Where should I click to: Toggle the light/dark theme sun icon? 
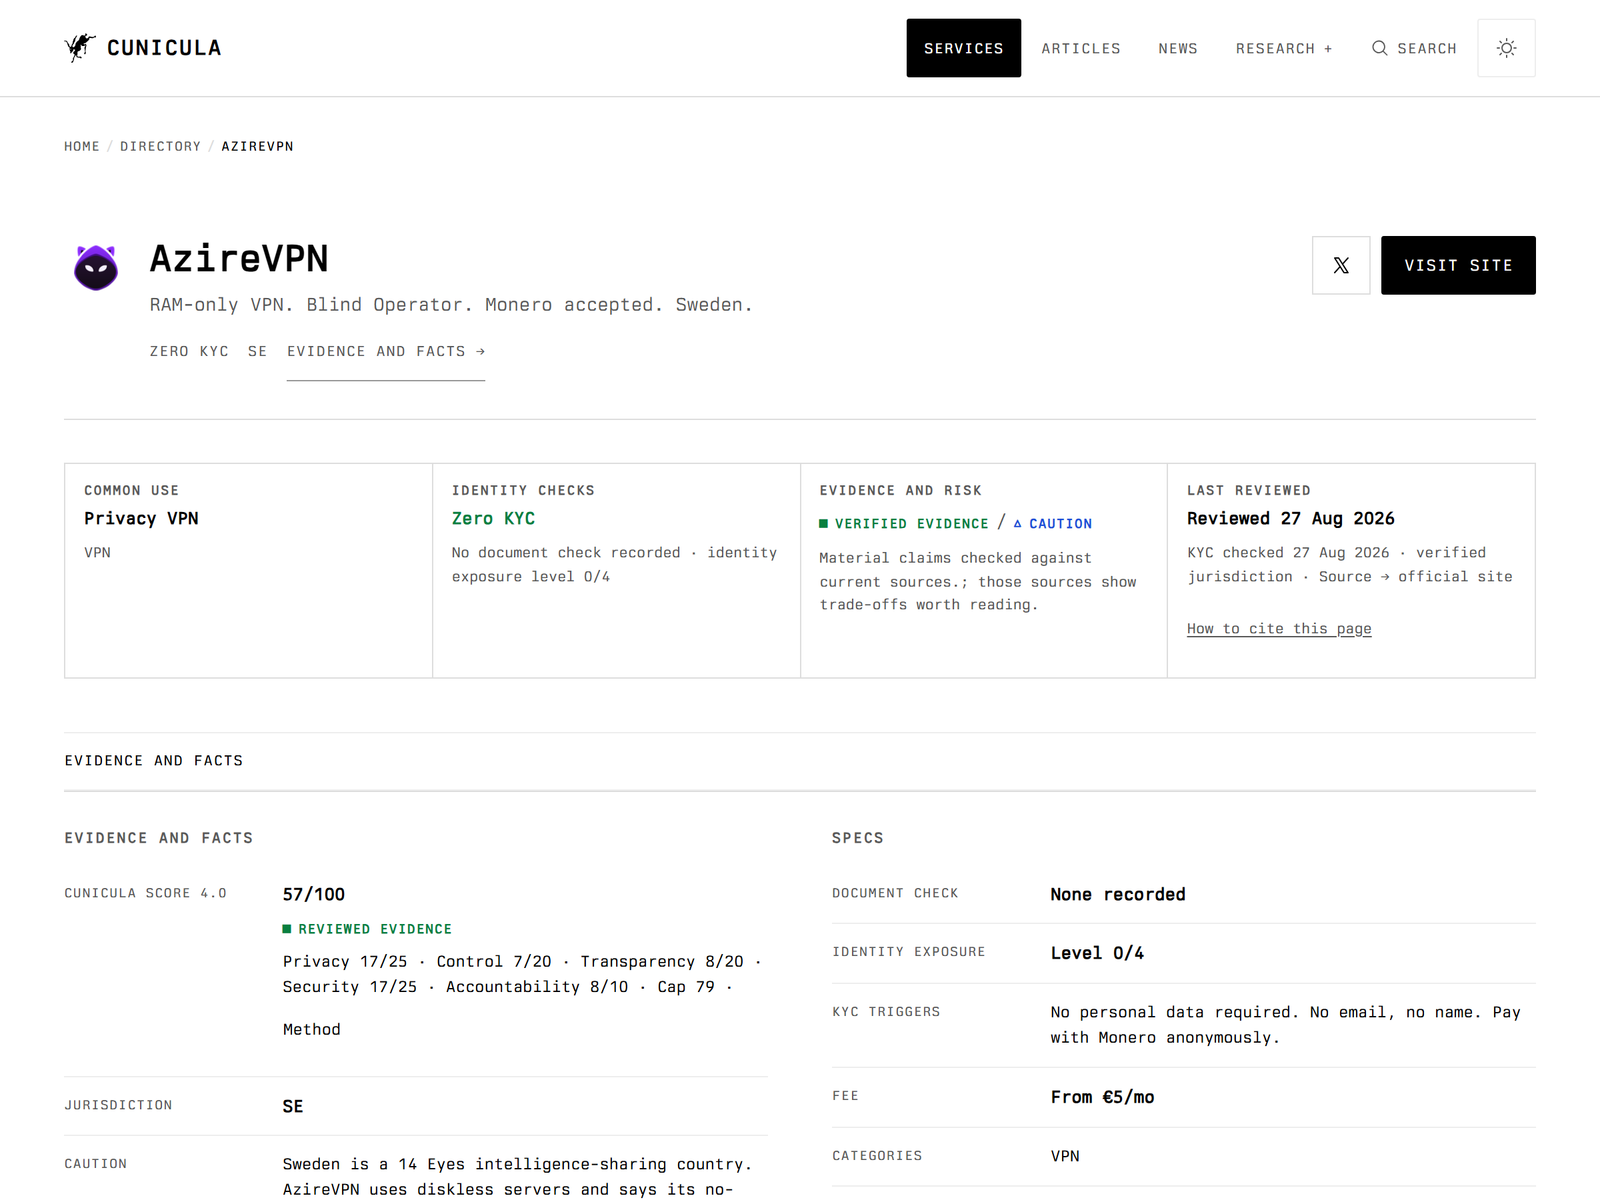(x=1506, y=48)
